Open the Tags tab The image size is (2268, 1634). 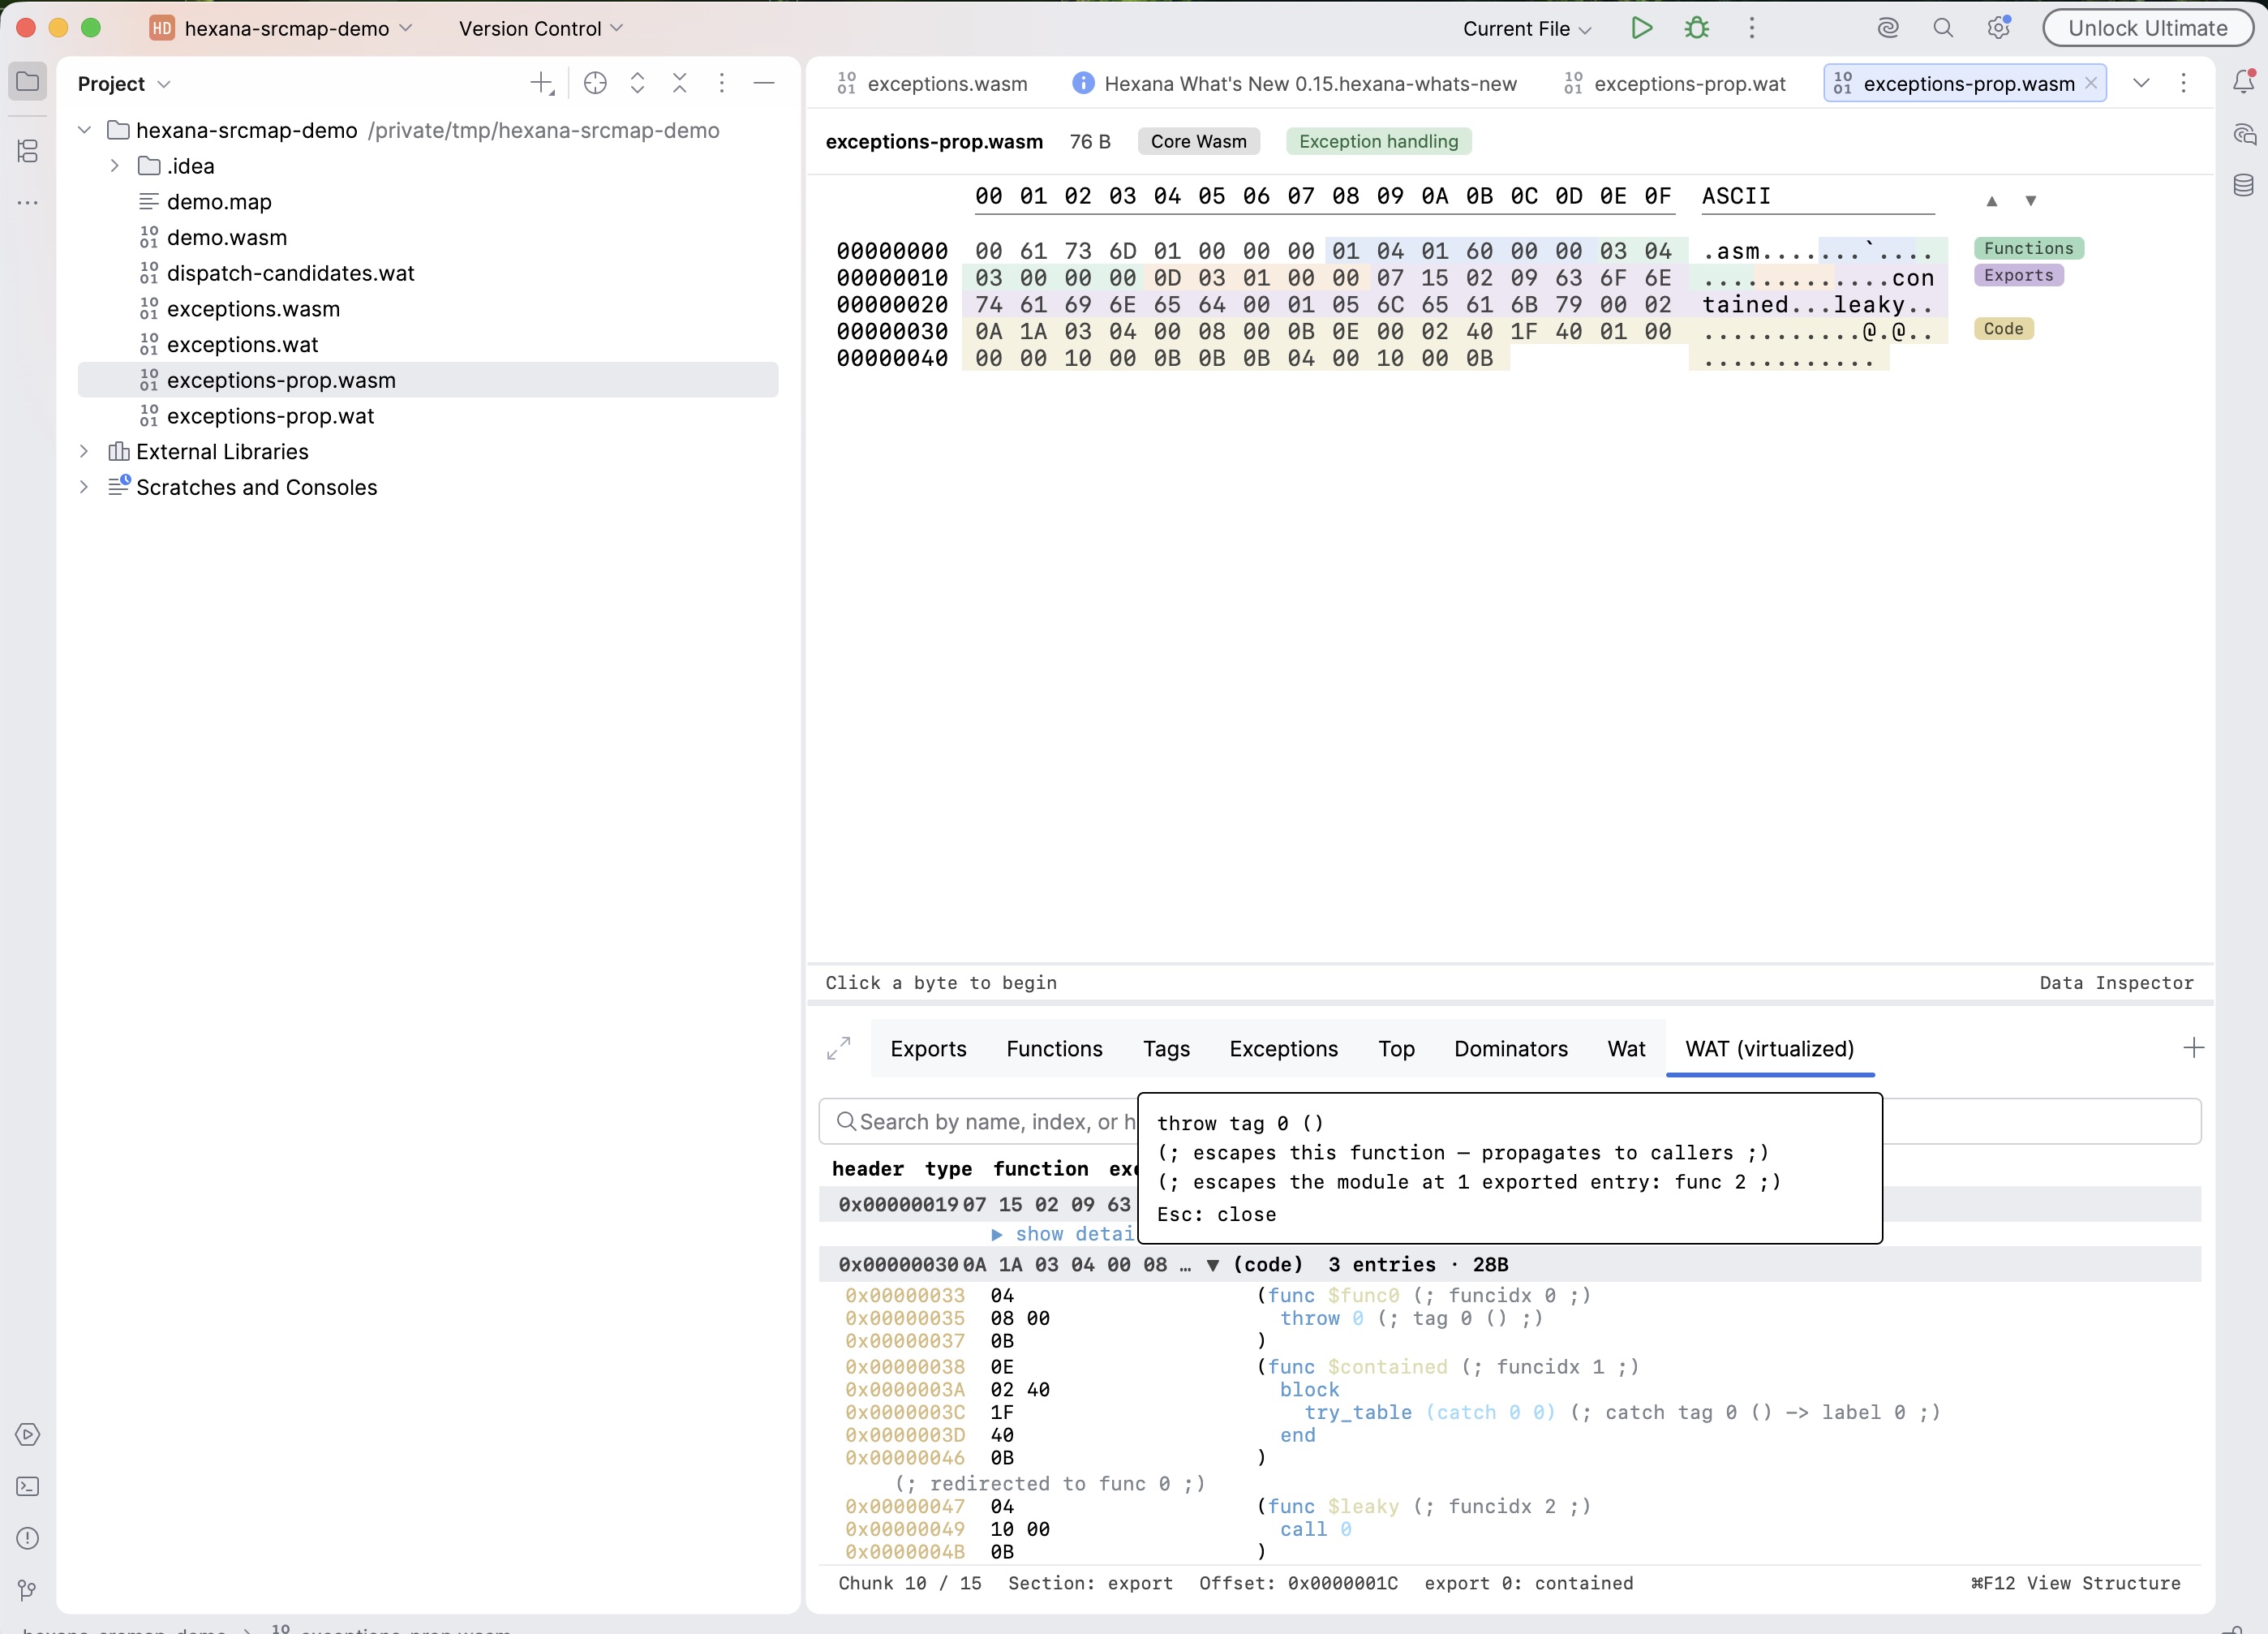coord(1166,1048)
